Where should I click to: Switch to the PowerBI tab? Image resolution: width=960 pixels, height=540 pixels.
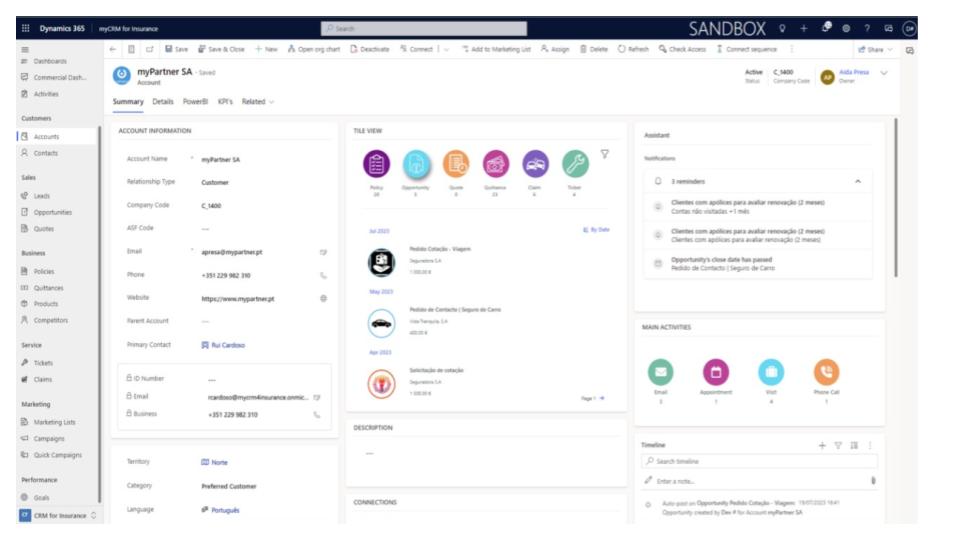(195, 102)
